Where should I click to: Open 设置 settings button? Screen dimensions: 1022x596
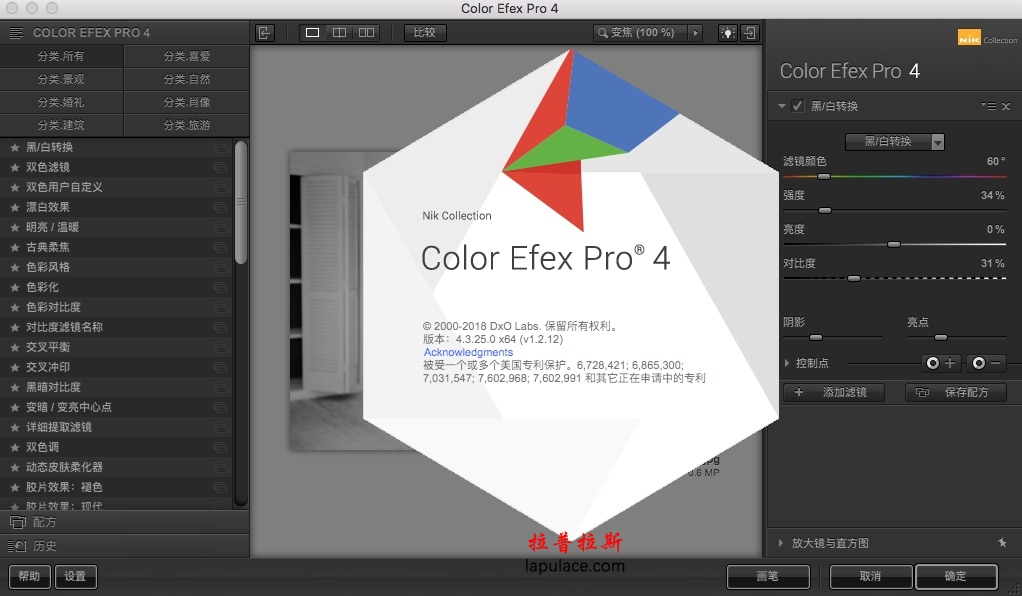pyautogui.click(x=76, y=576)
